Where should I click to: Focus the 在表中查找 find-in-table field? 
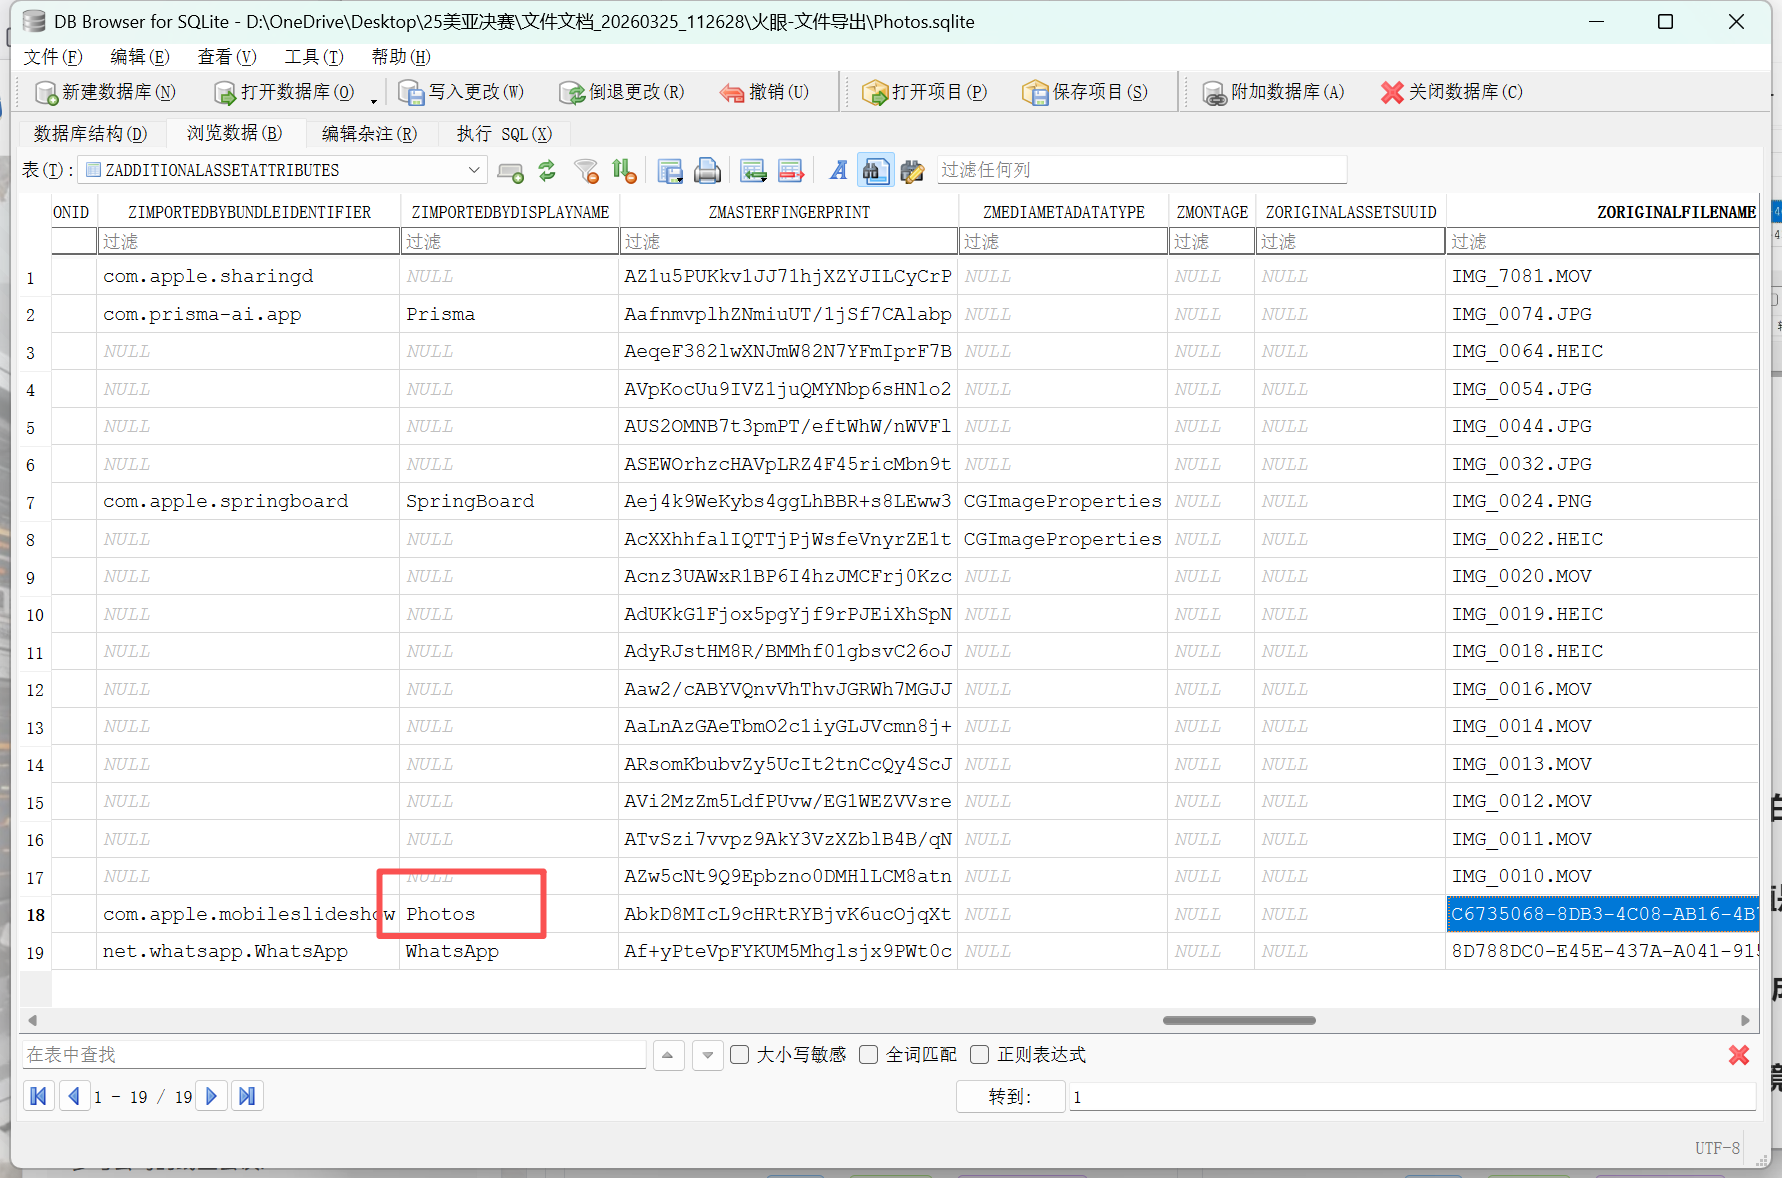(334, 1055)
